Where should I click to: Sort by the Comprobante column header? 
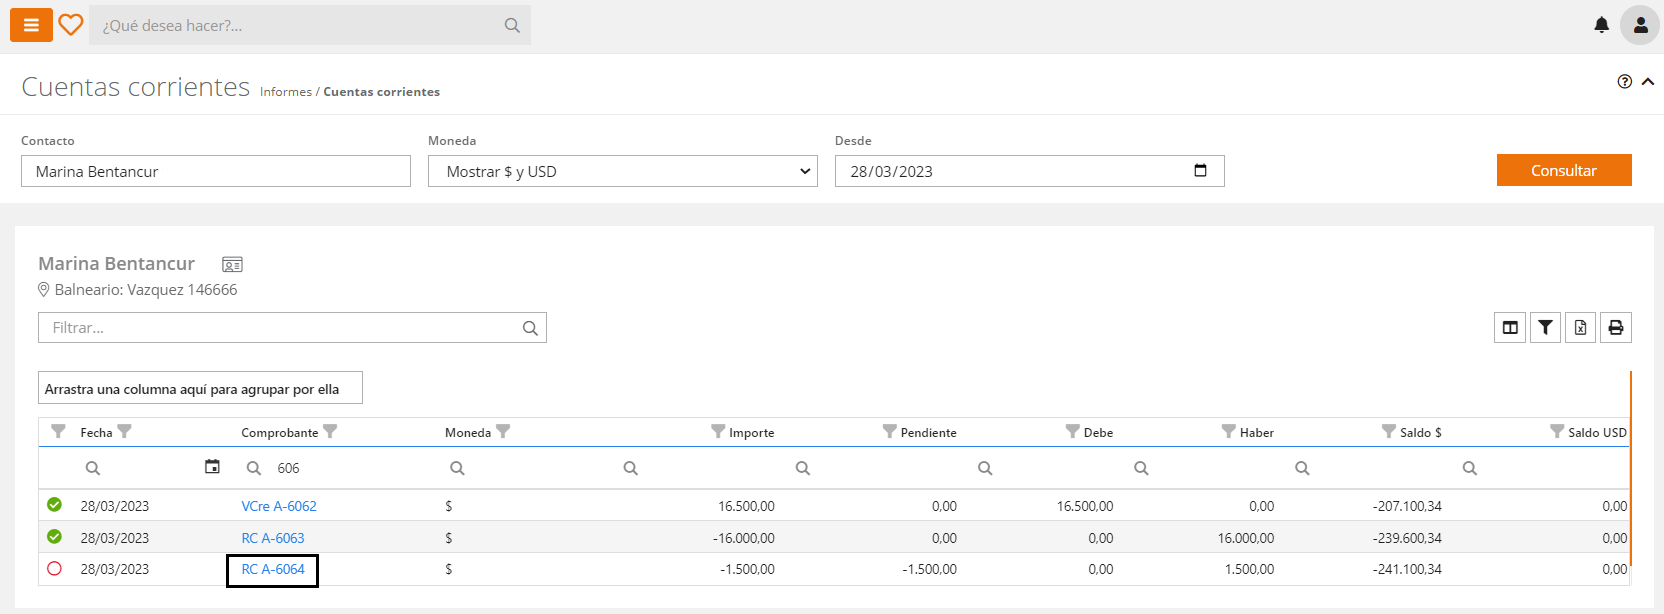(x=279, y=433)
